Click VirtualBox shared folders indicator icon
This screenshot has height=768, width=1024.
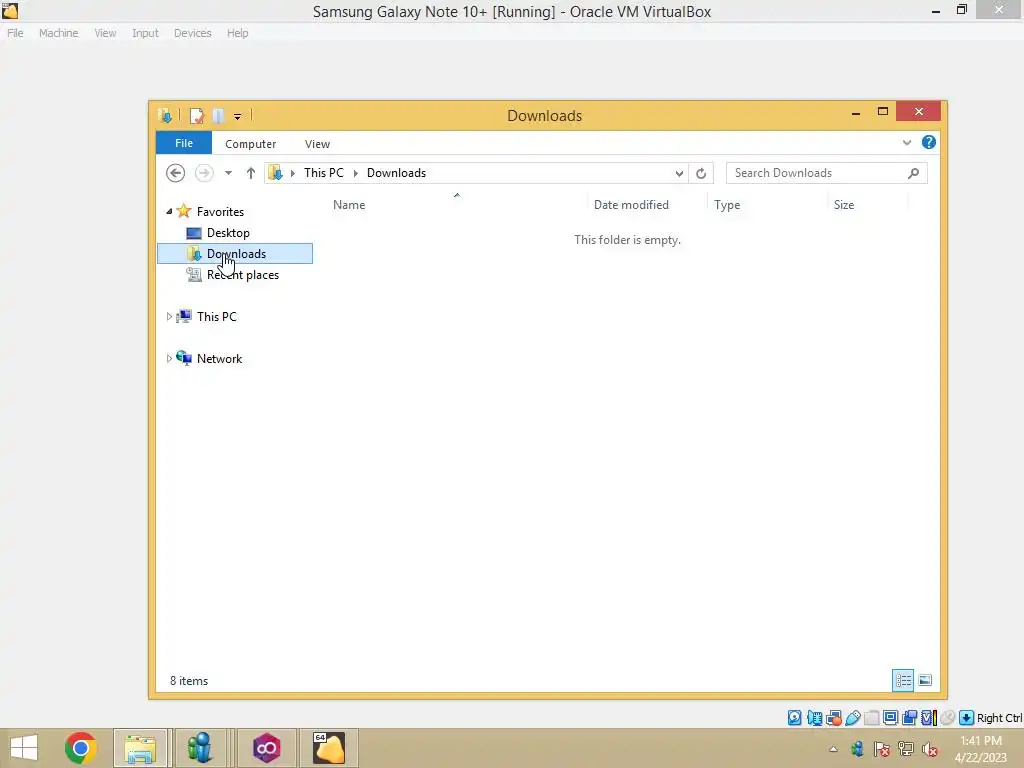click(x=872, y=718)
